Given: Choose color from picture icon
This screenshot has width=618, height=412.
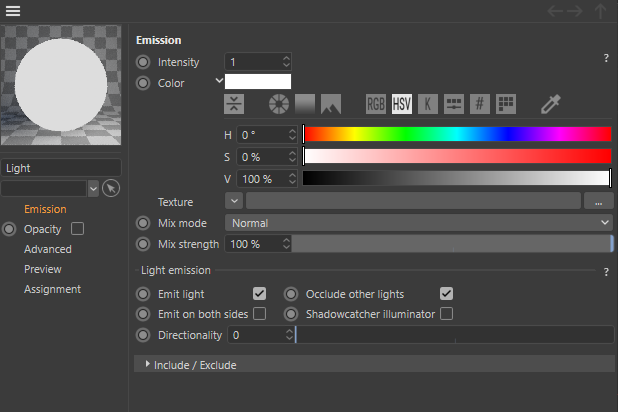Looking at the screenshot, I should (330, 103).
